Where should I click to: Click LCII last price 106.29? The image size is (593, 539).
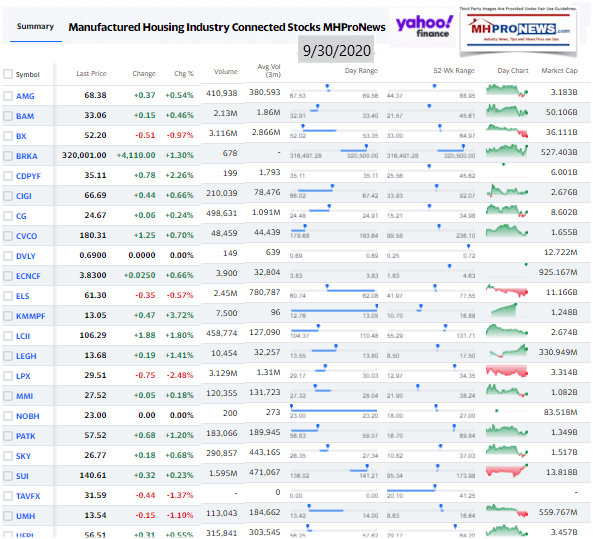(93, 335)
